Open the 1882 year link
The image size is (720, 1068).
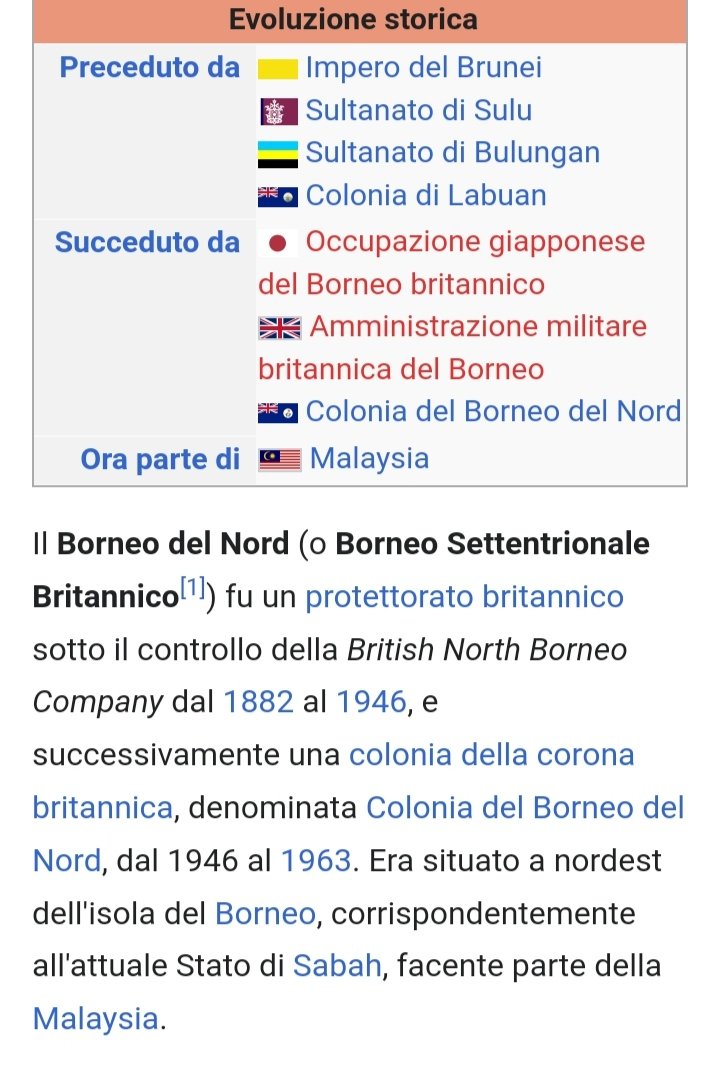click(x=258, y=702)
